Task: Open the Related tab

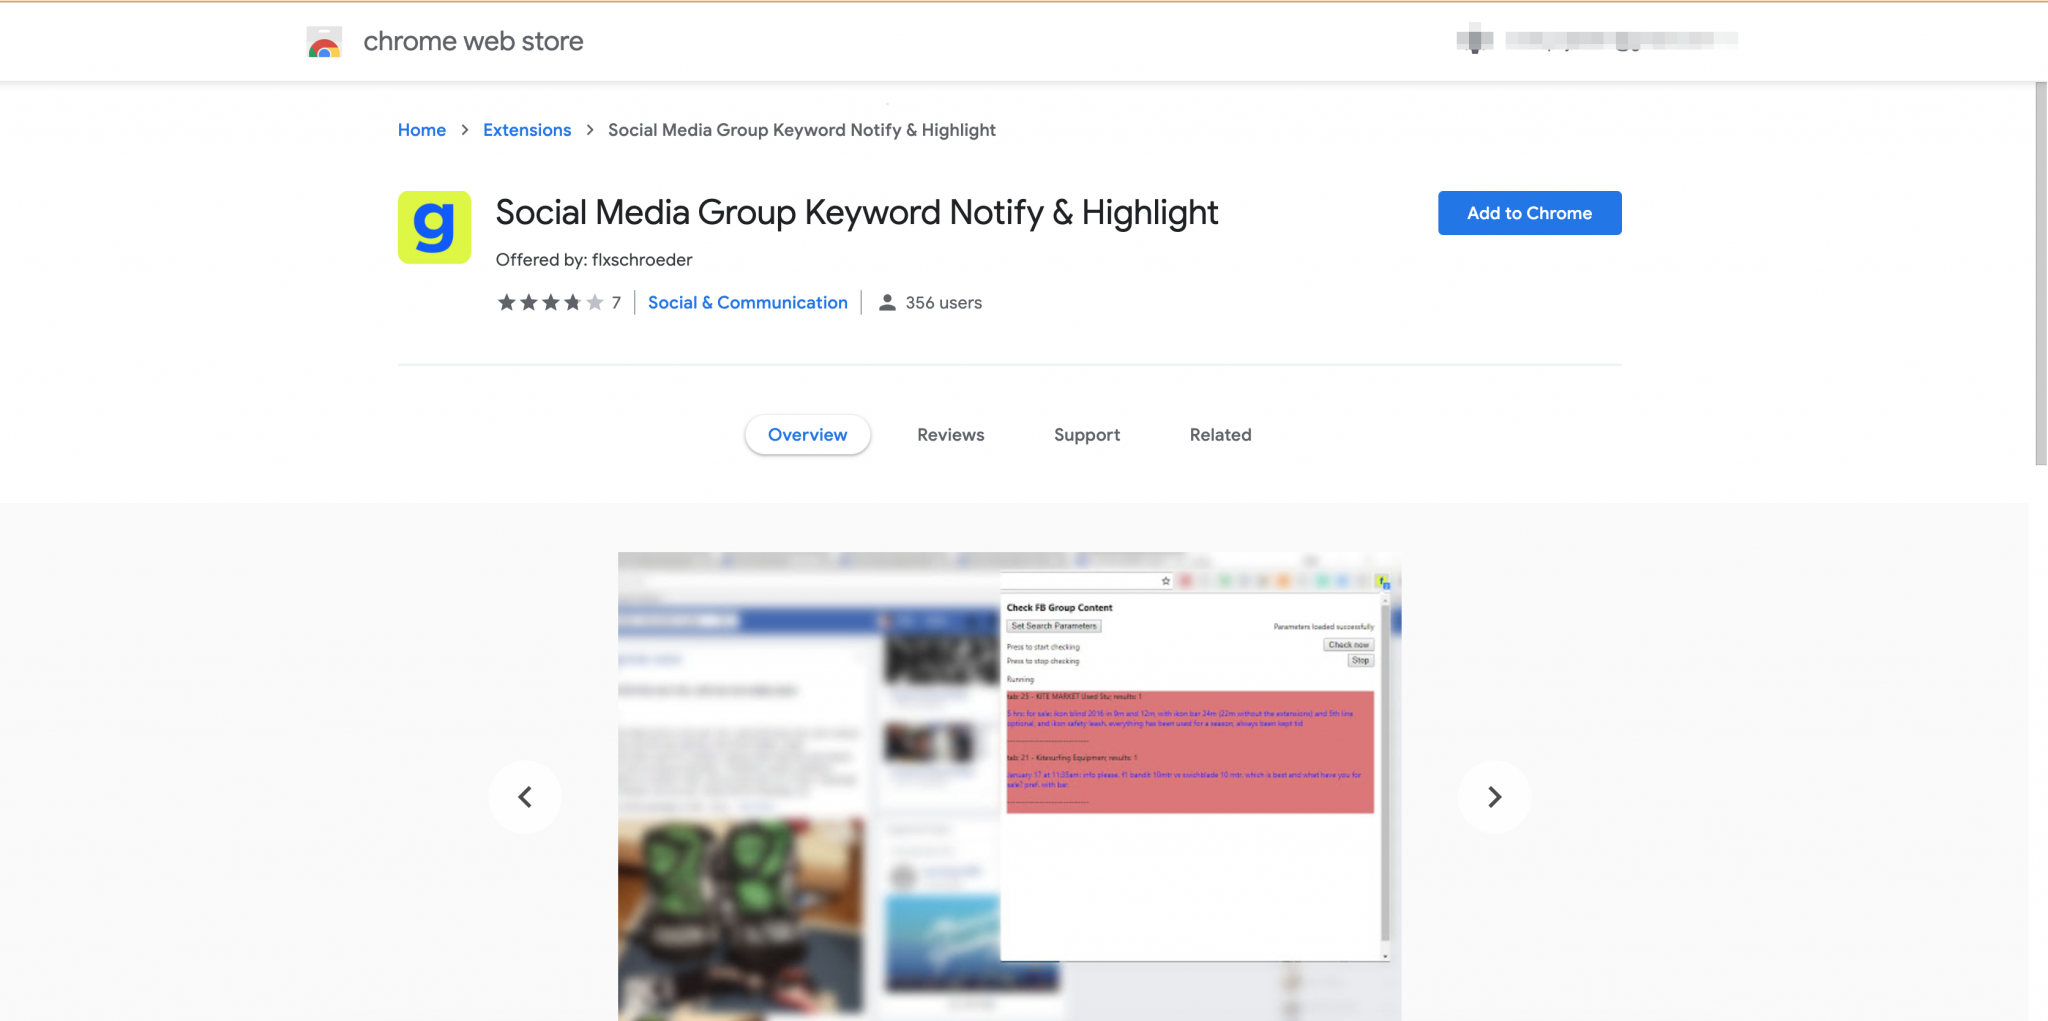Action: pos(1220,434)
